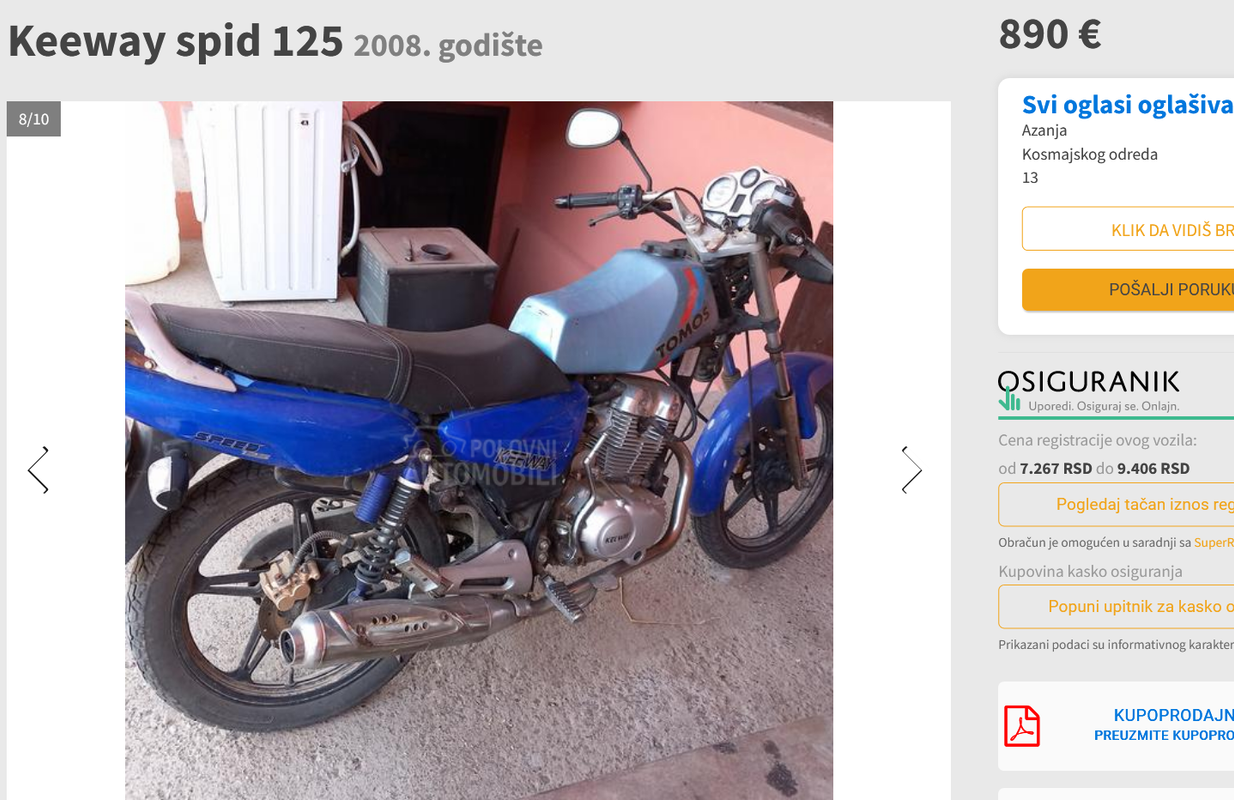Click the Kosmajskog odreda address line

[x=1090, y=154]
